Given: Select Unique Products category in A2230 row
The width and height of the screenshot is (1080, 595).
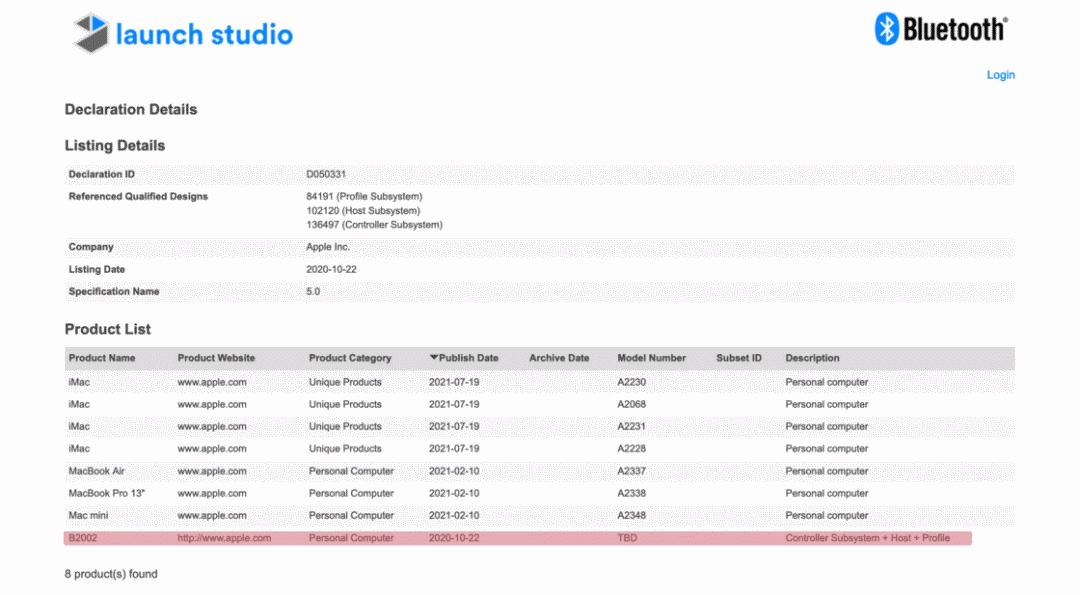Looking at the screenshot, I should coord(345,382).
